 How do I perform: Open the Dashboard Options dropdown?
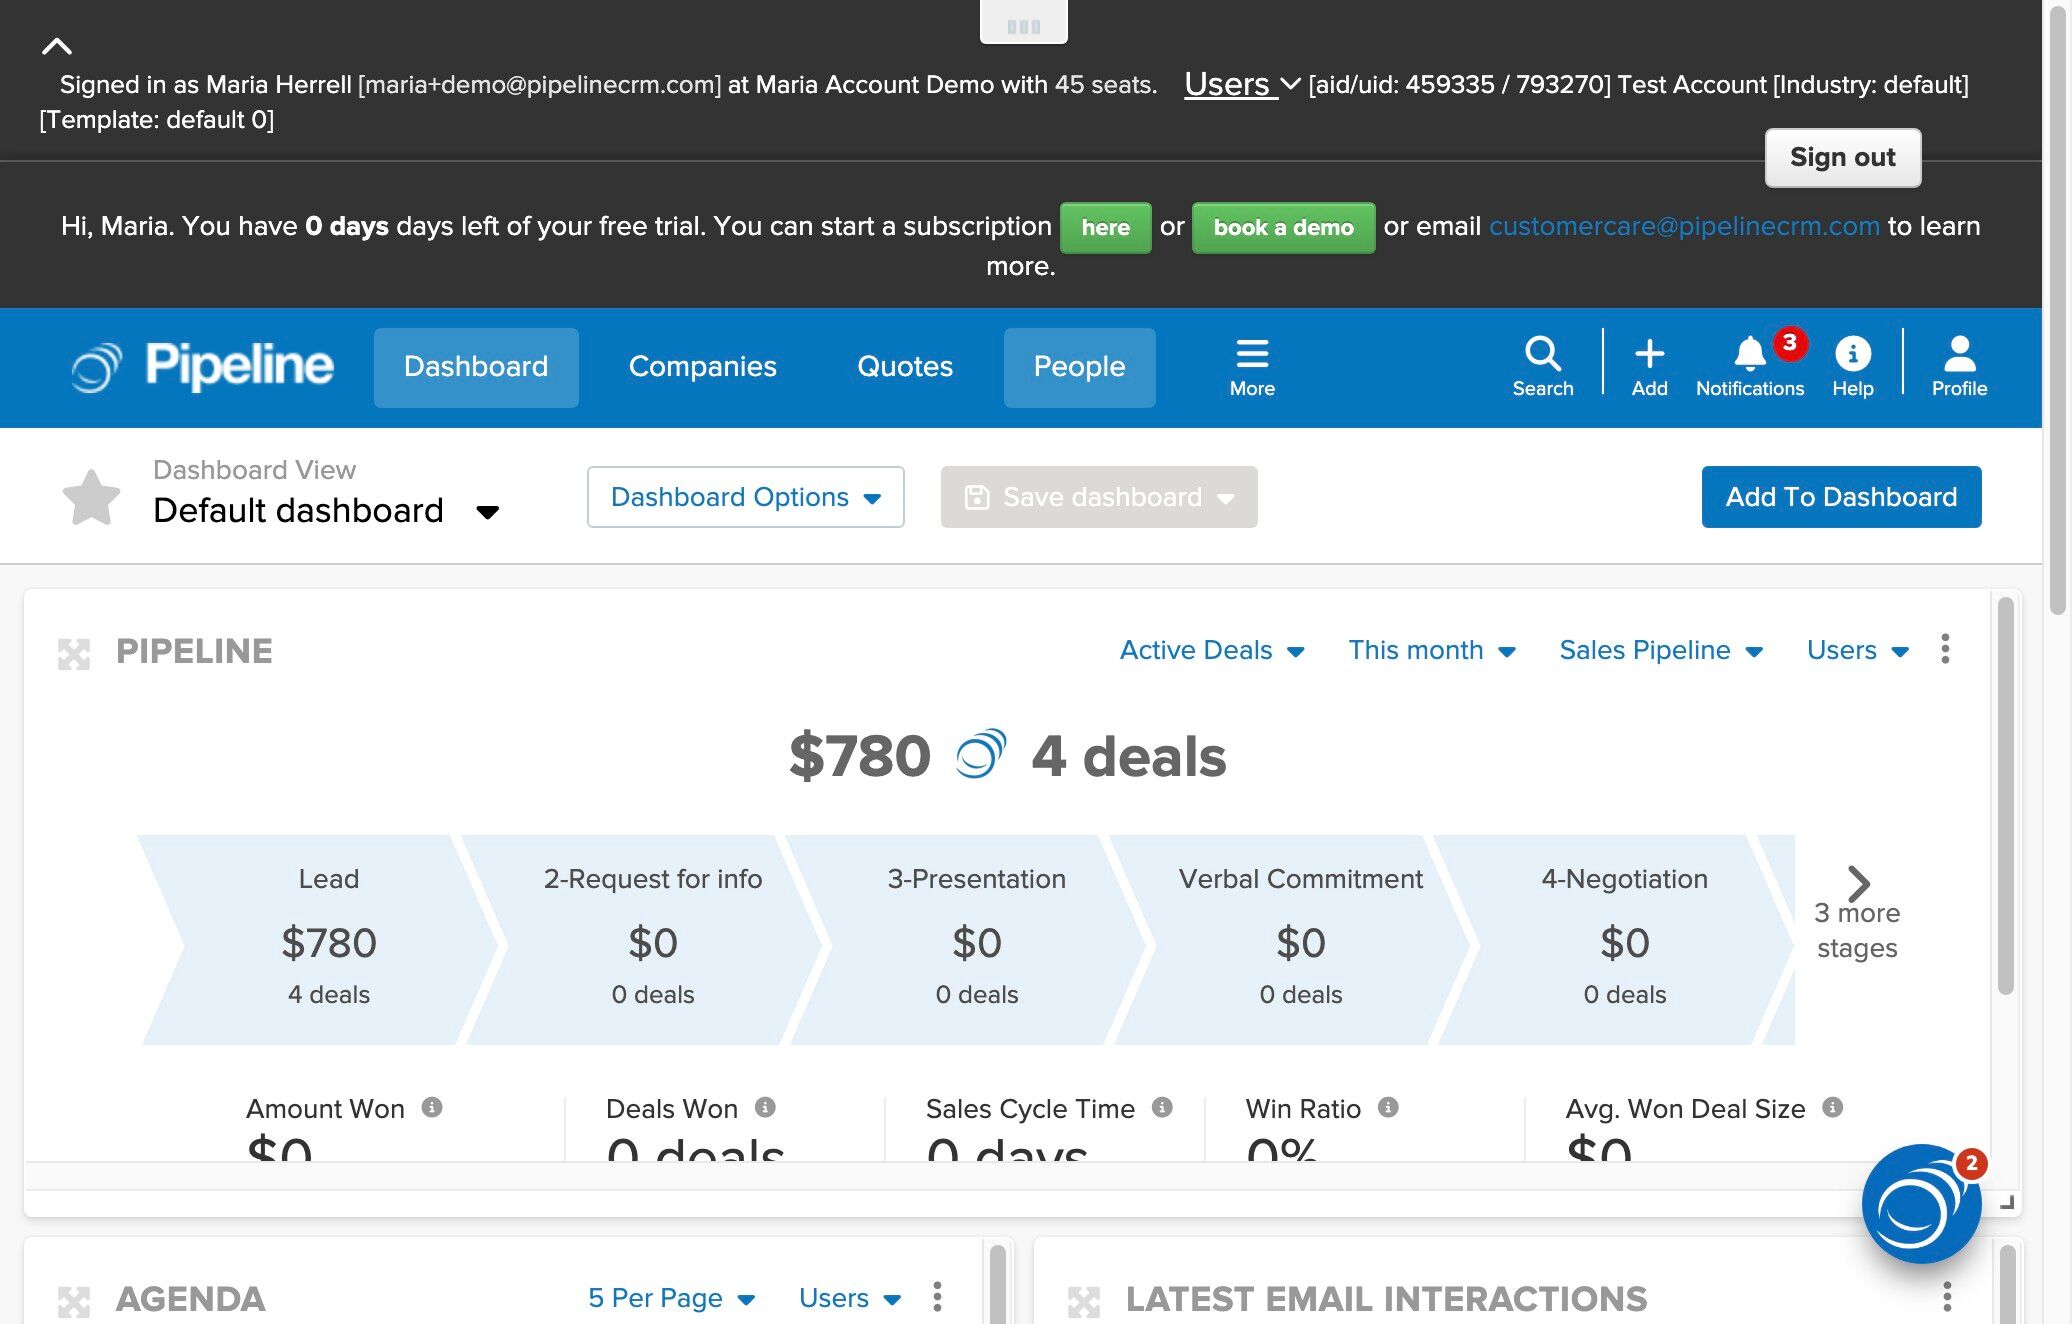[x=745, y=497]
